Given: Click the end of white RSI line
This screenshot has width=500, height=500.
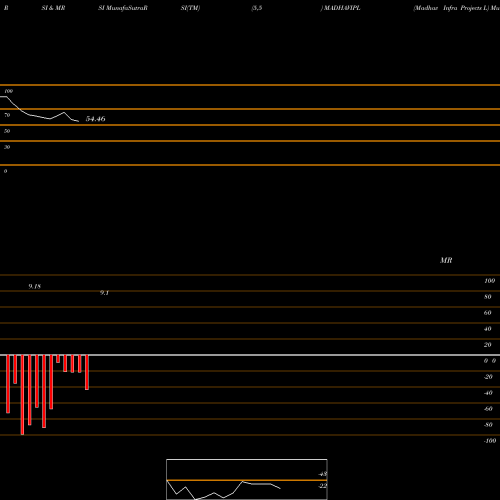Looking at the screenshot, I should (x=78, y=121).
